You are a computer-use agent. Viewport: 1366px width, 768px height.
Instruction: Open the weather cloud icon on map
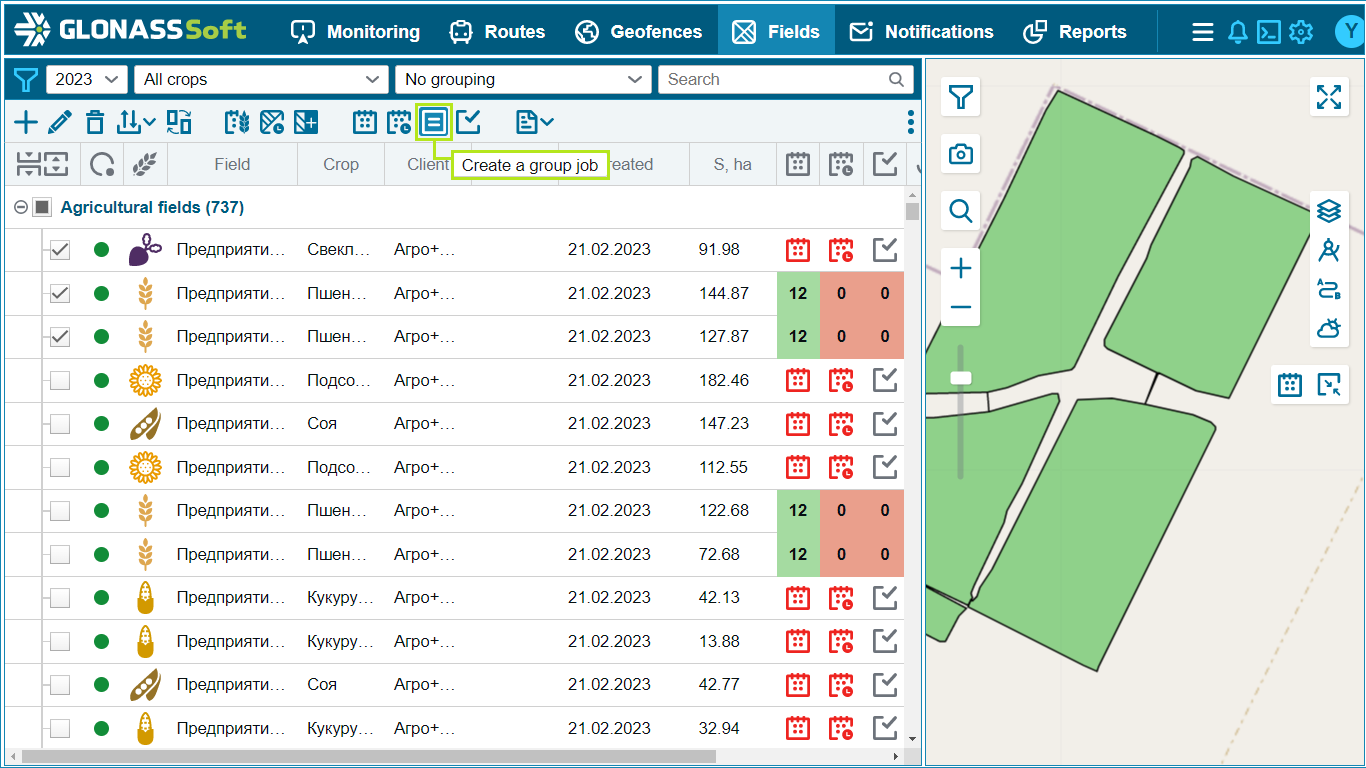click(x=1328, y=328)
